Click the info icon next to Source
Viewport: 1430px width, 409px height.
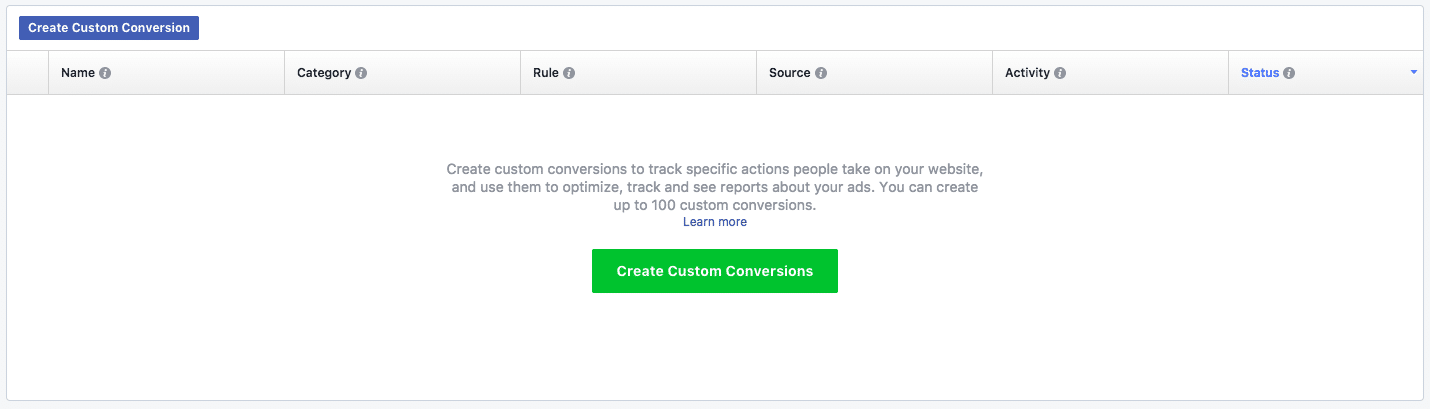click(x=821, y=73)
